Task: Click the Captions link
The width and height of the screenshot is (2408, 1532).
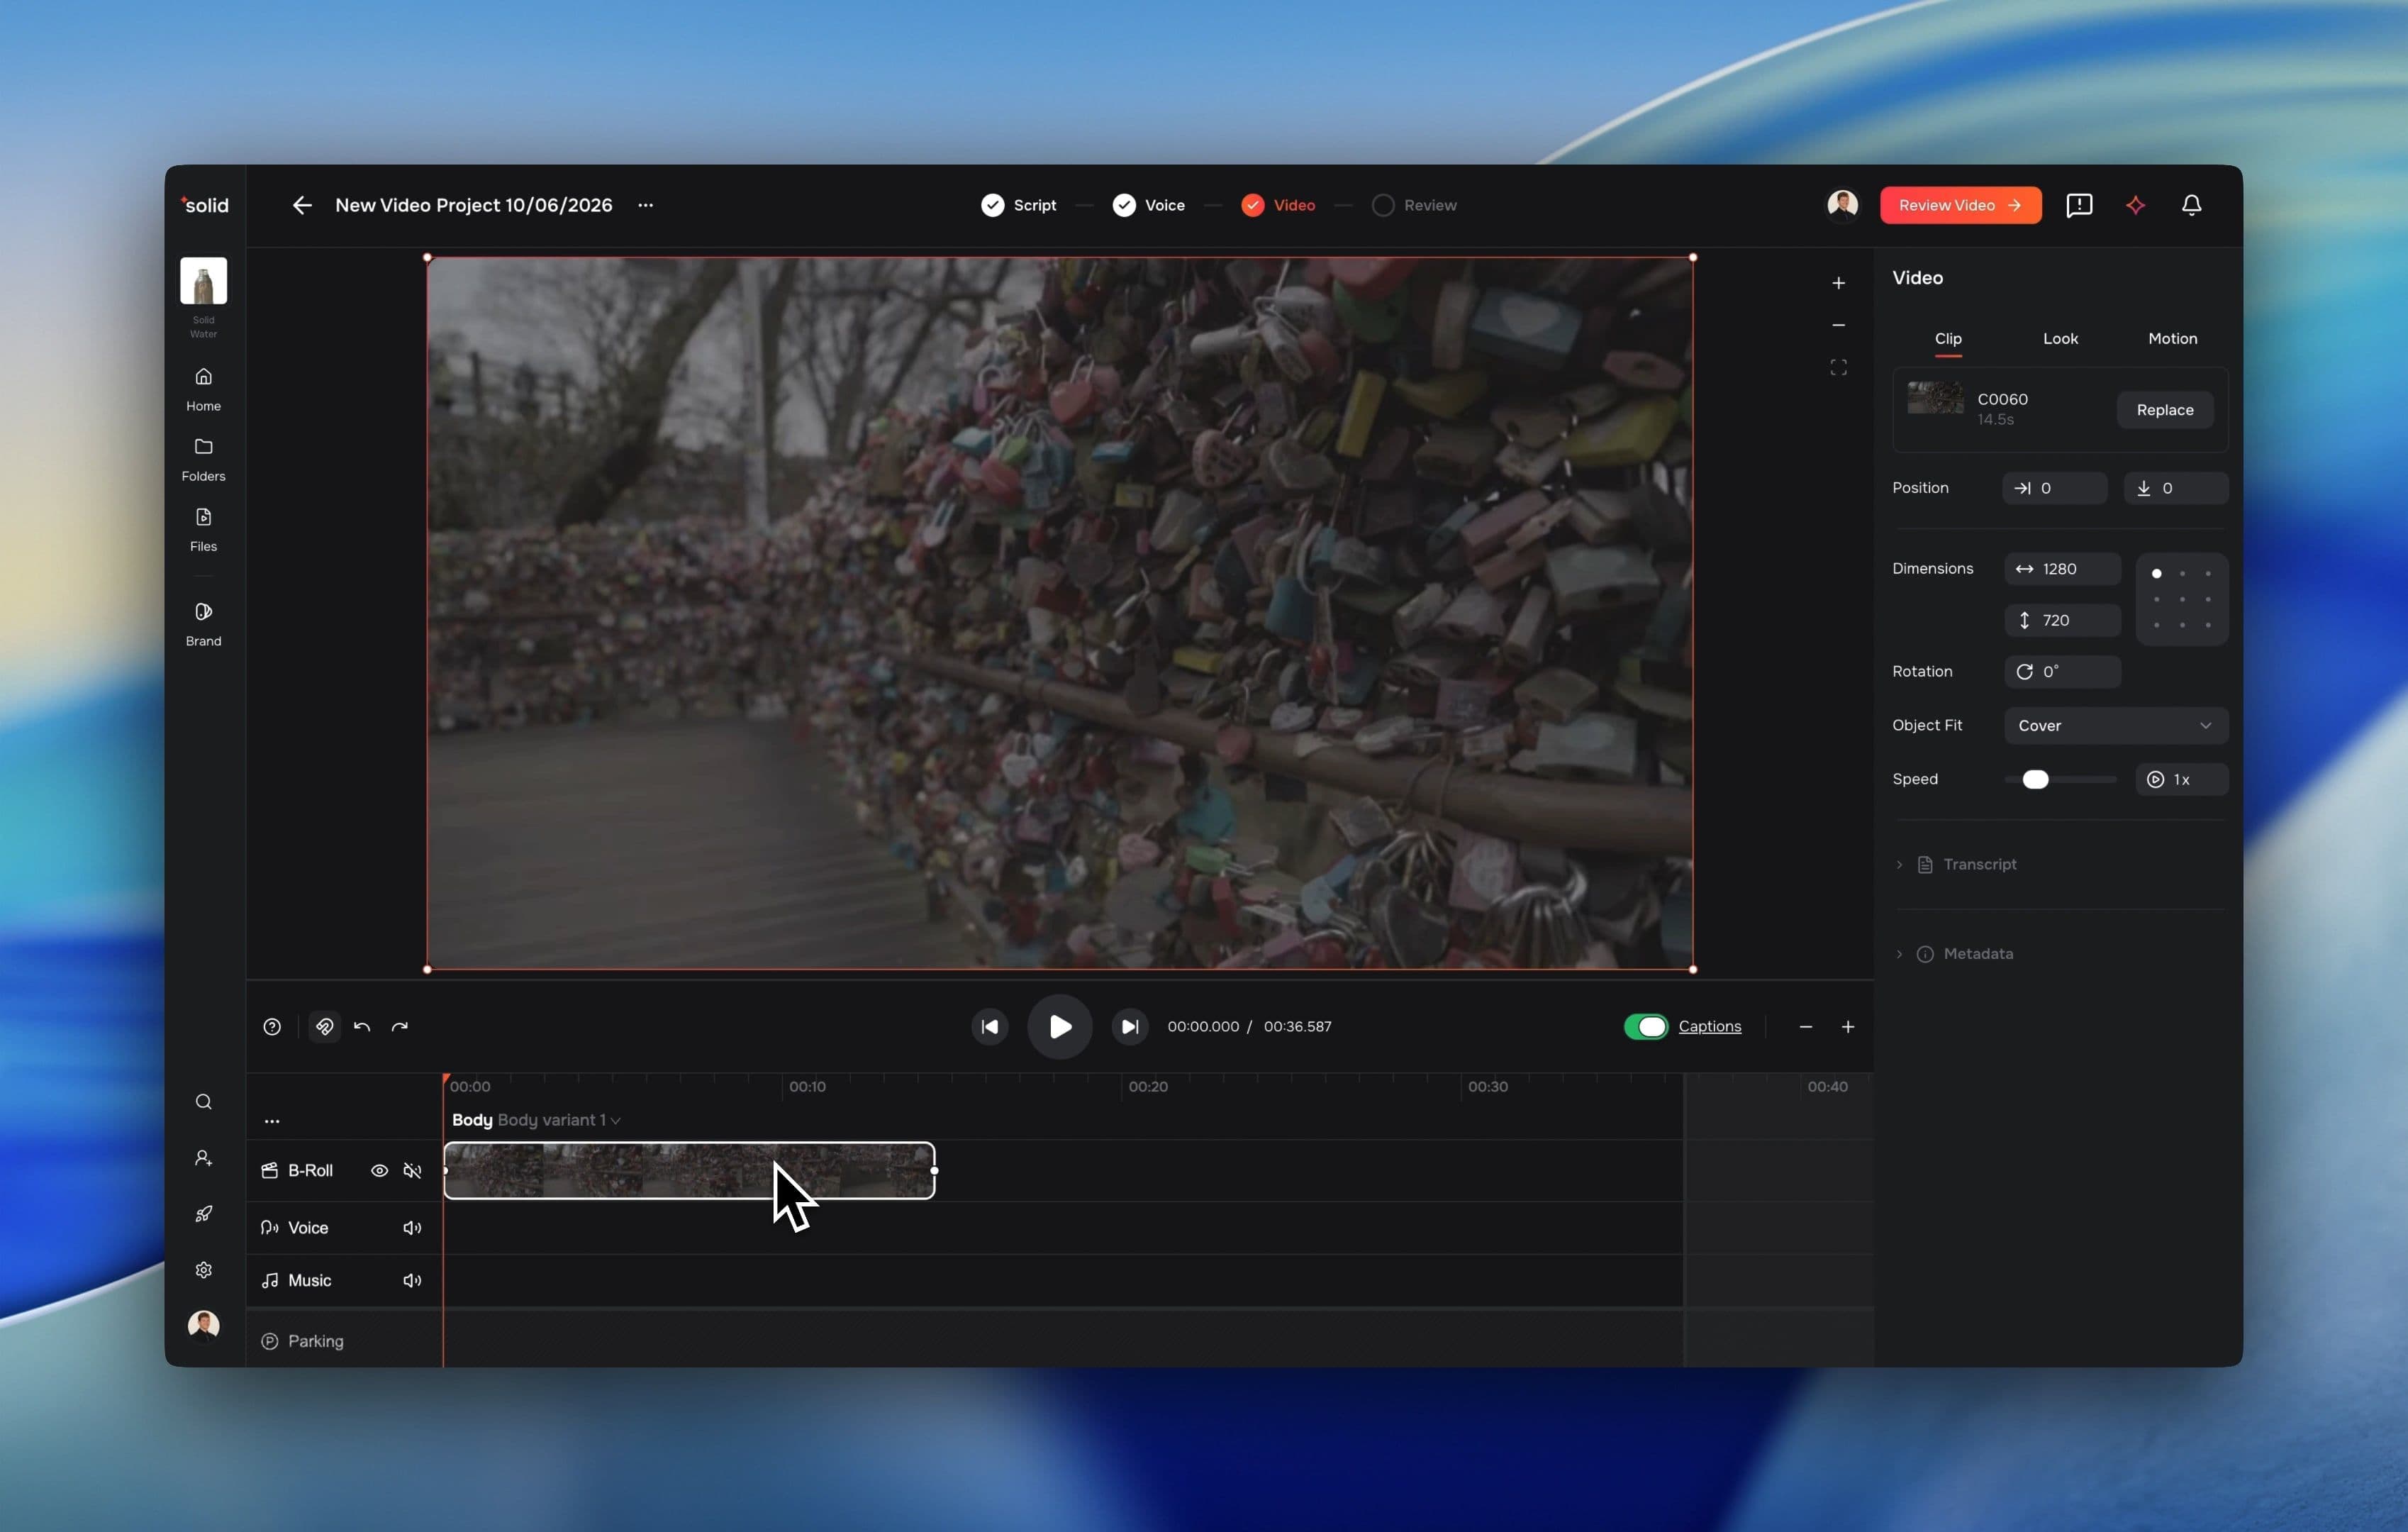Action: pyautogui.click(x=1709, y=1027)
